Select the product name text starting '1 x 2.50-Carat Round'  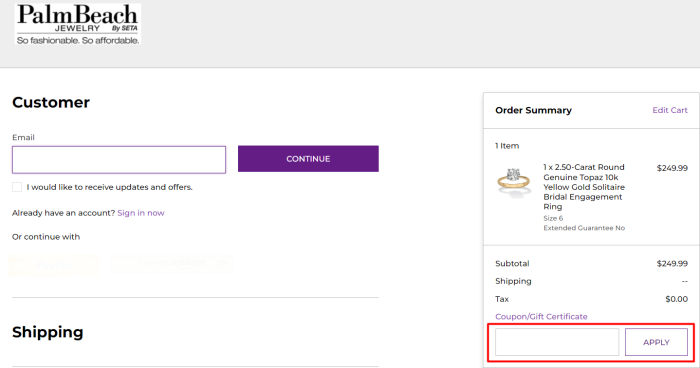[584, 187]
